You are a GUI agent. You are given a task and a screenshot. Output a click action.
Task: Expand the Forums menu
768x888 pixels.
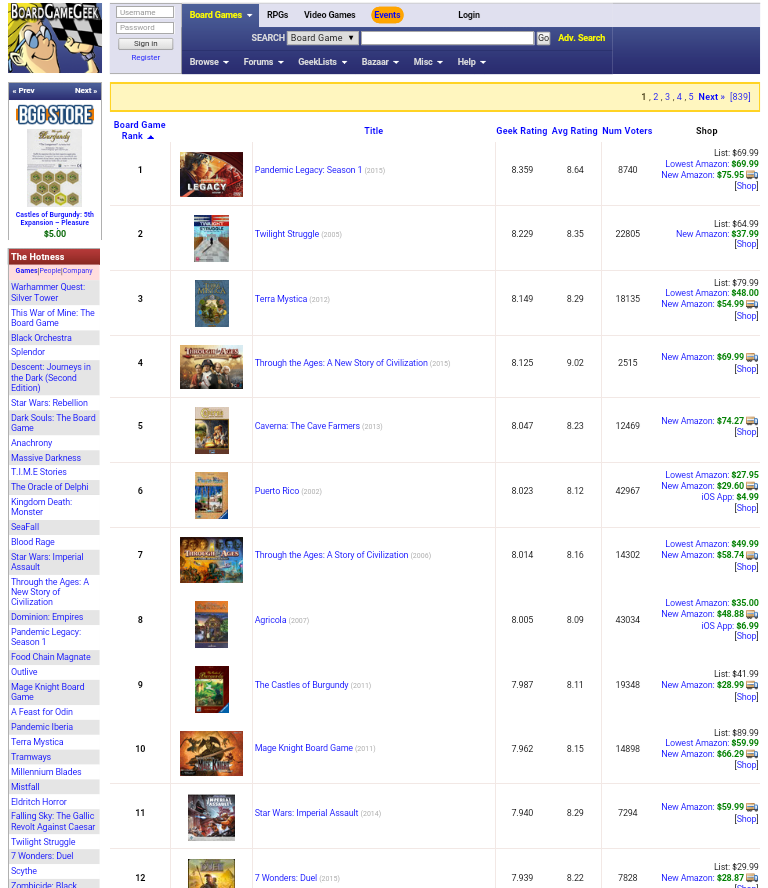coord(263,62)
